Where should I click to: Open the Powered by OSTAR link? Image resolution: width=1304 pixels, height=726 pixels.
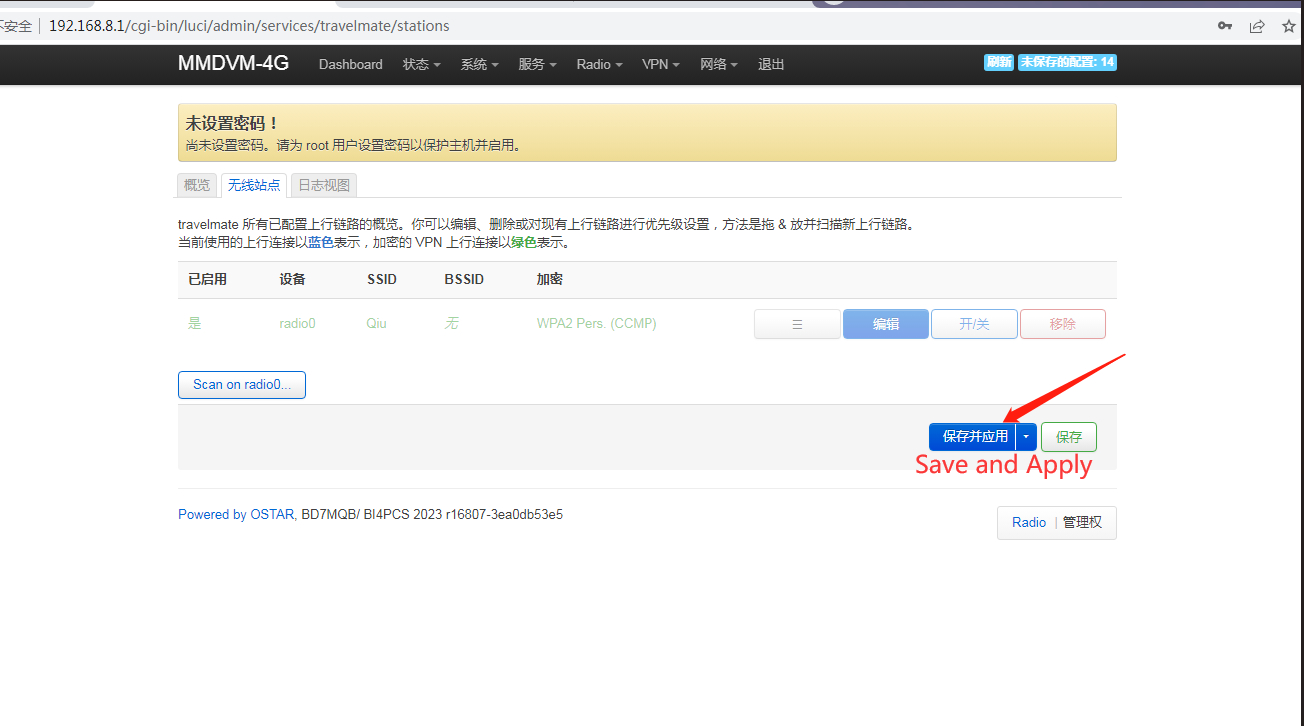click(x=236, y=515)
